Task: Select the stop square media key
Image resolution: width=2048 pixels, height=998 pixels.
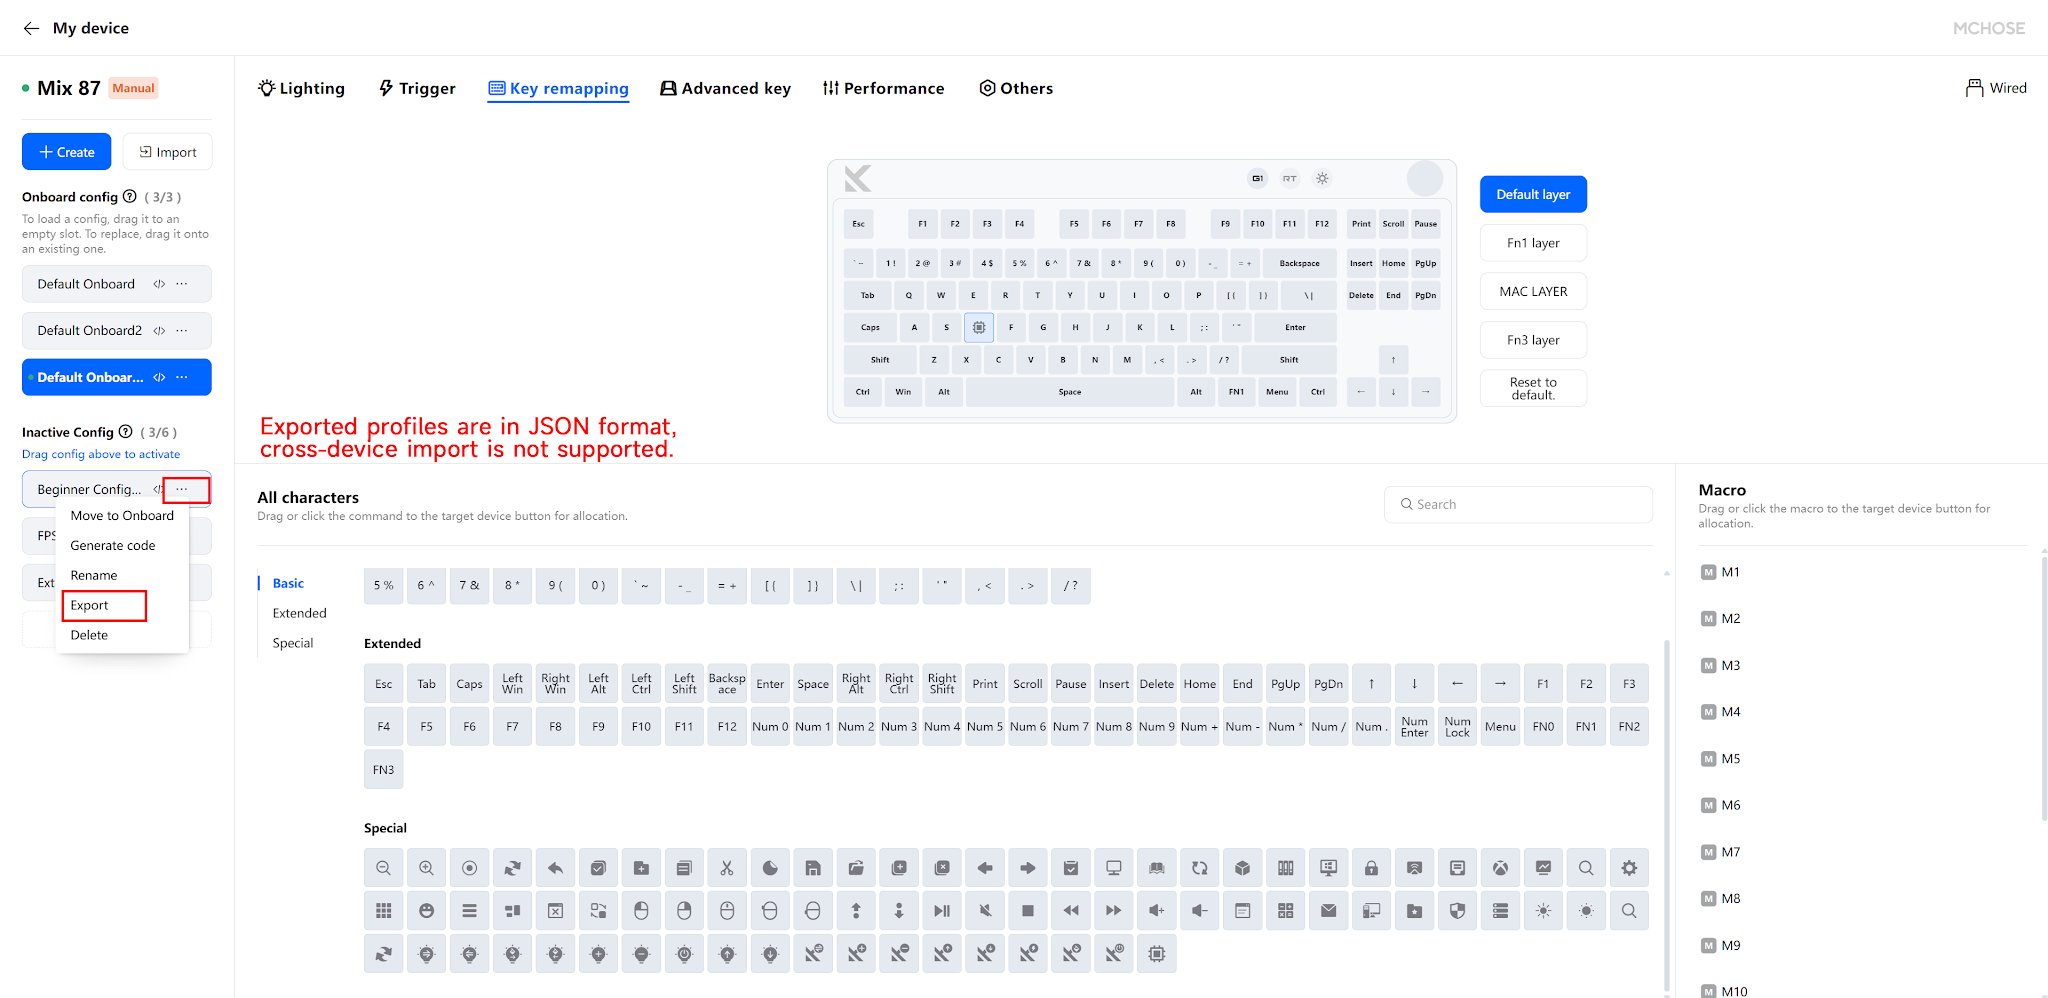Action: coord(1028,911)
